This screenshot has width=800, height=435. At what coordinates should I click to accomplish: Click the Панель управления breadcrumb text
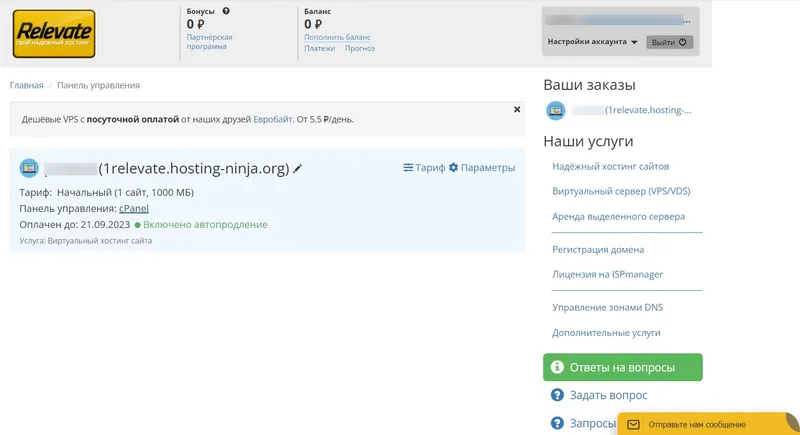tap(98, 85)
